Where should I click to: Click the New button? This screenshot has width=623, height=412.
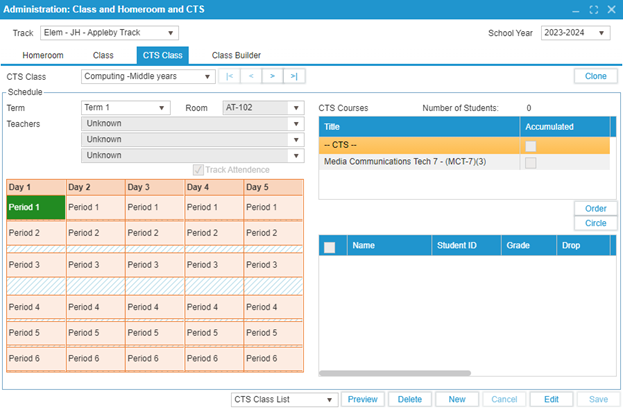tap(456, 399)
